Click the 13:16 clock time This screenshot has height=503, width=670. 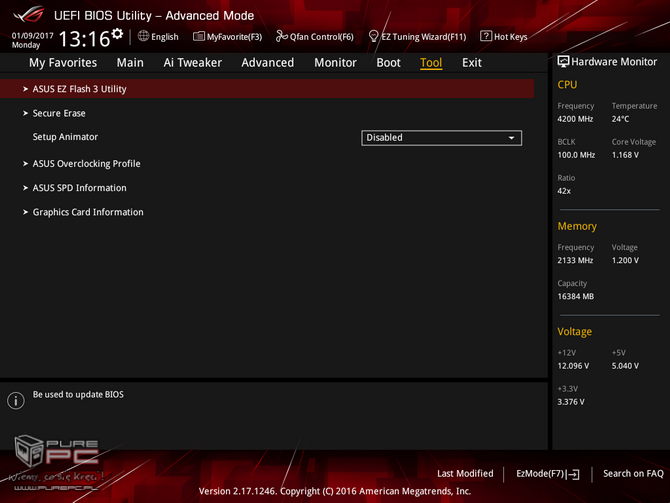point(84,39)
